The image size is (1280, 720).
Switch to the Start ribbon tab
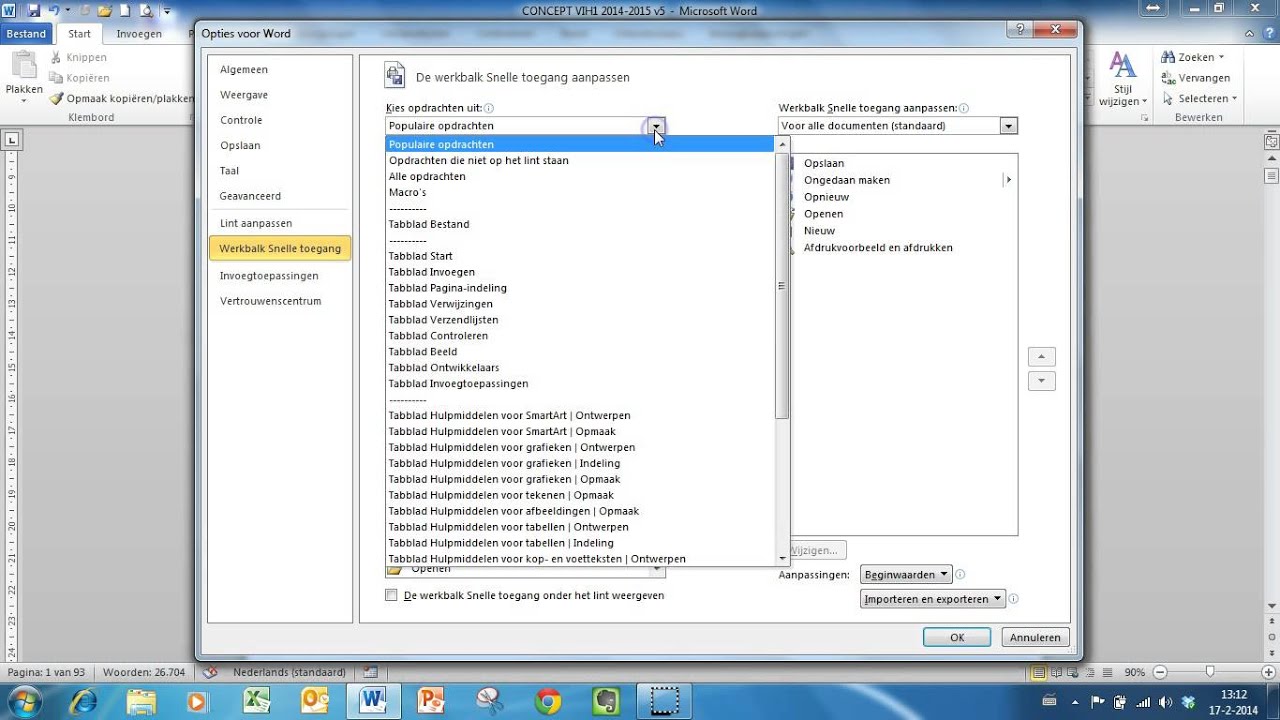(x=79, y=33)
